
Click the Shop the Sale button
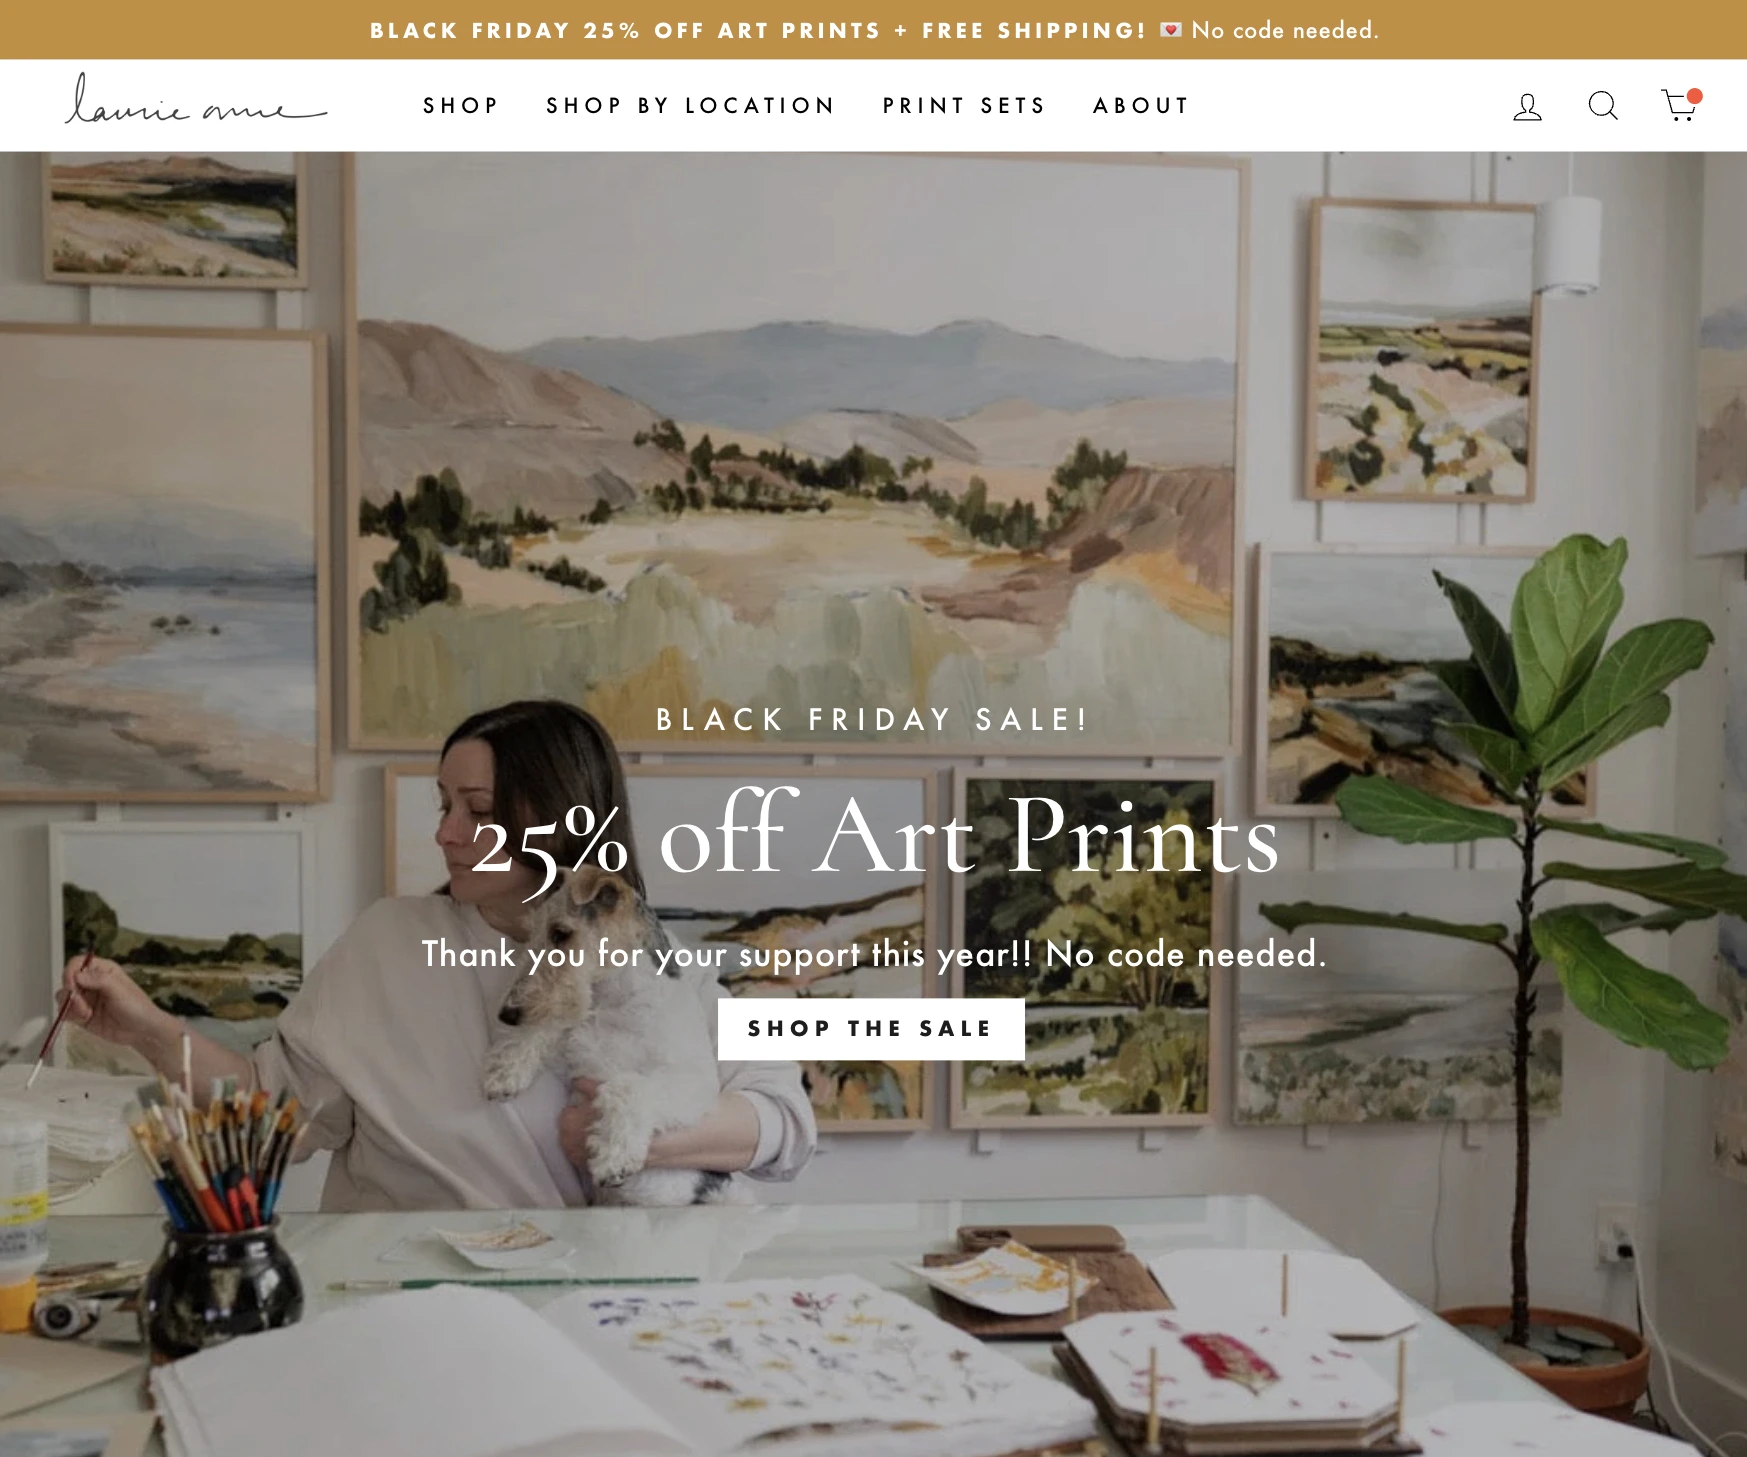[871, 1029]
